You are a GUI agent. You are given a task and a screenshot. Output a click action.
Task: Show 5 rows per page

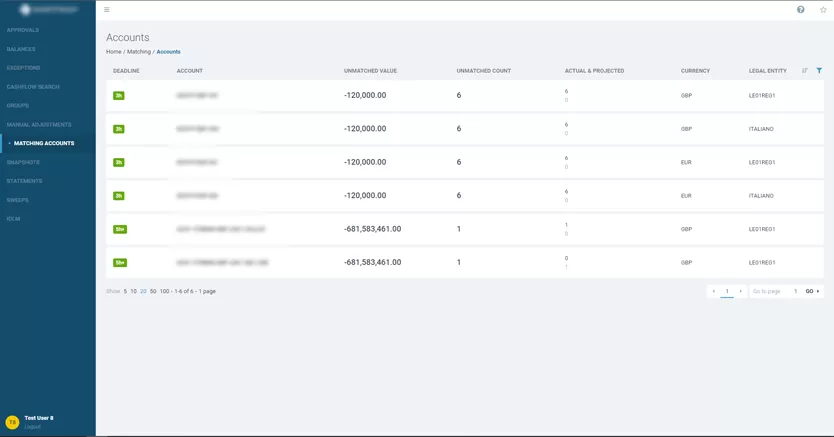coord(125,291)
